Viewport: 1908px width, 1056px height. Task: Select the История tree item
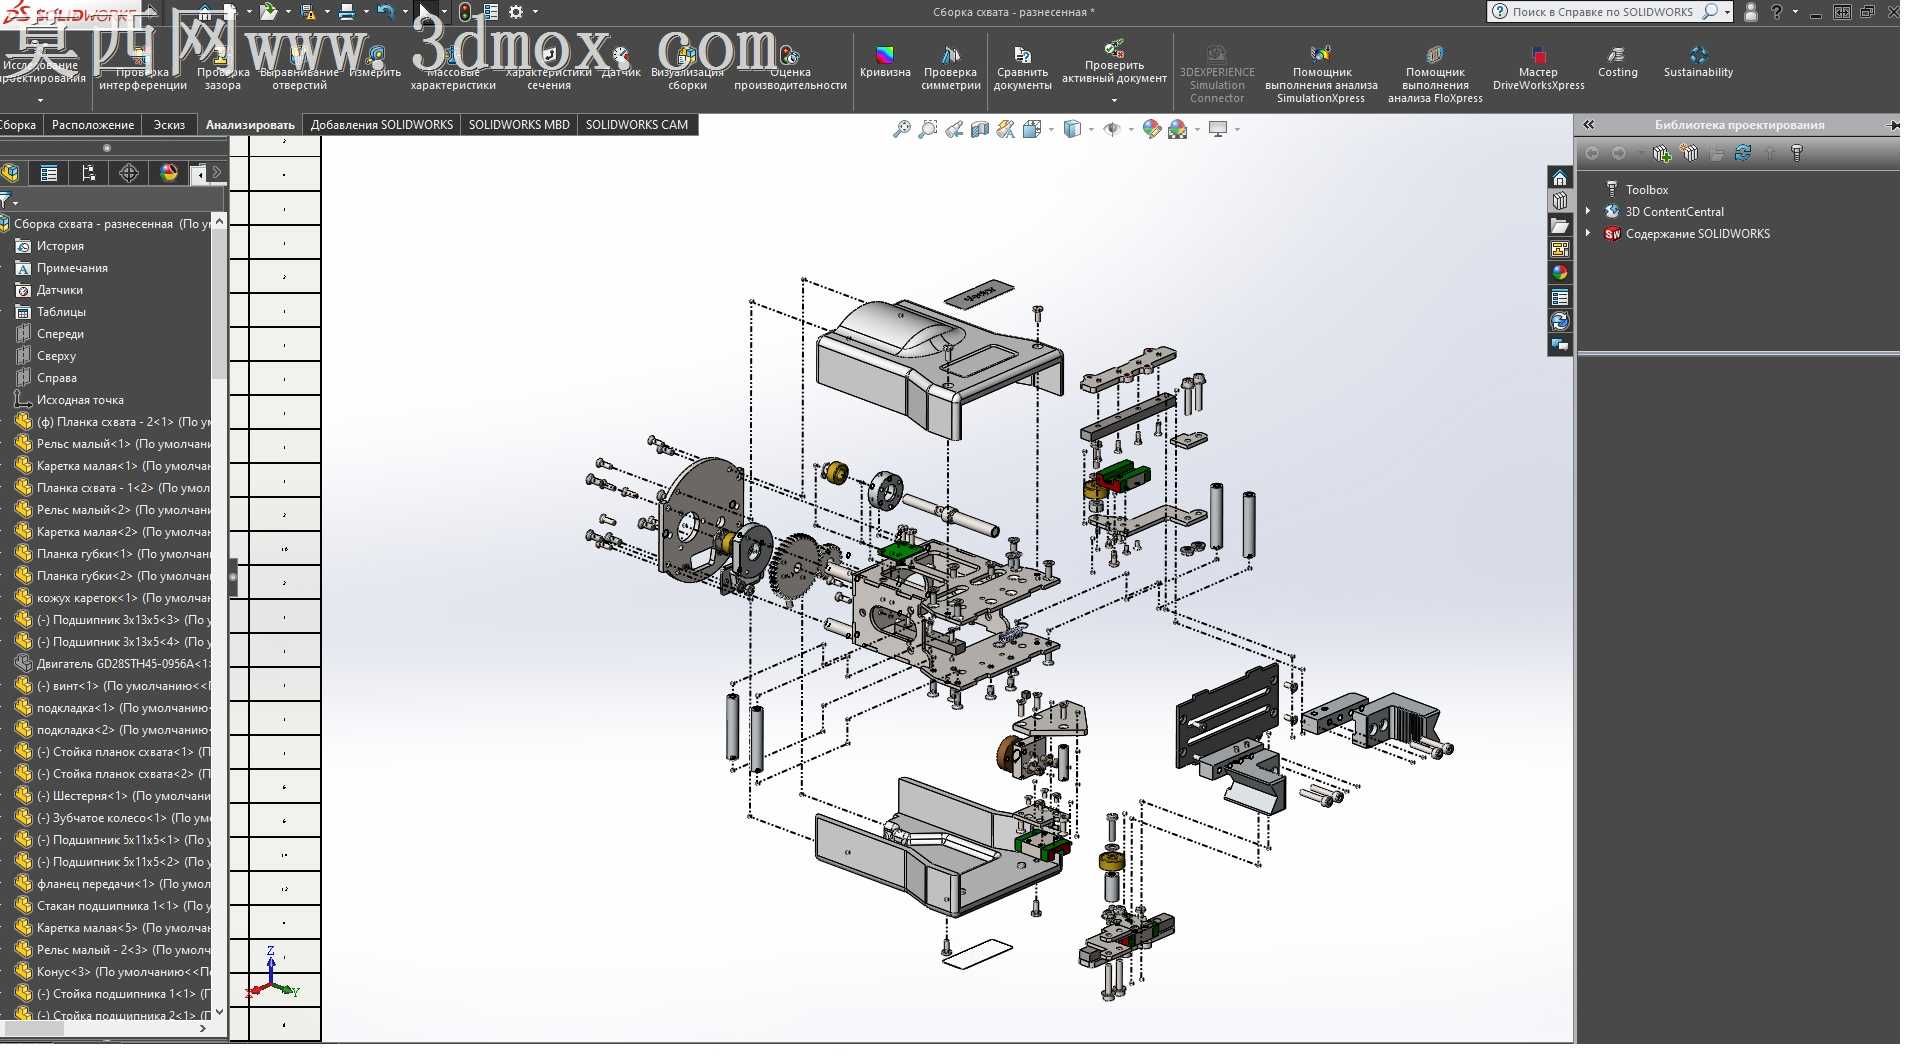60,246
